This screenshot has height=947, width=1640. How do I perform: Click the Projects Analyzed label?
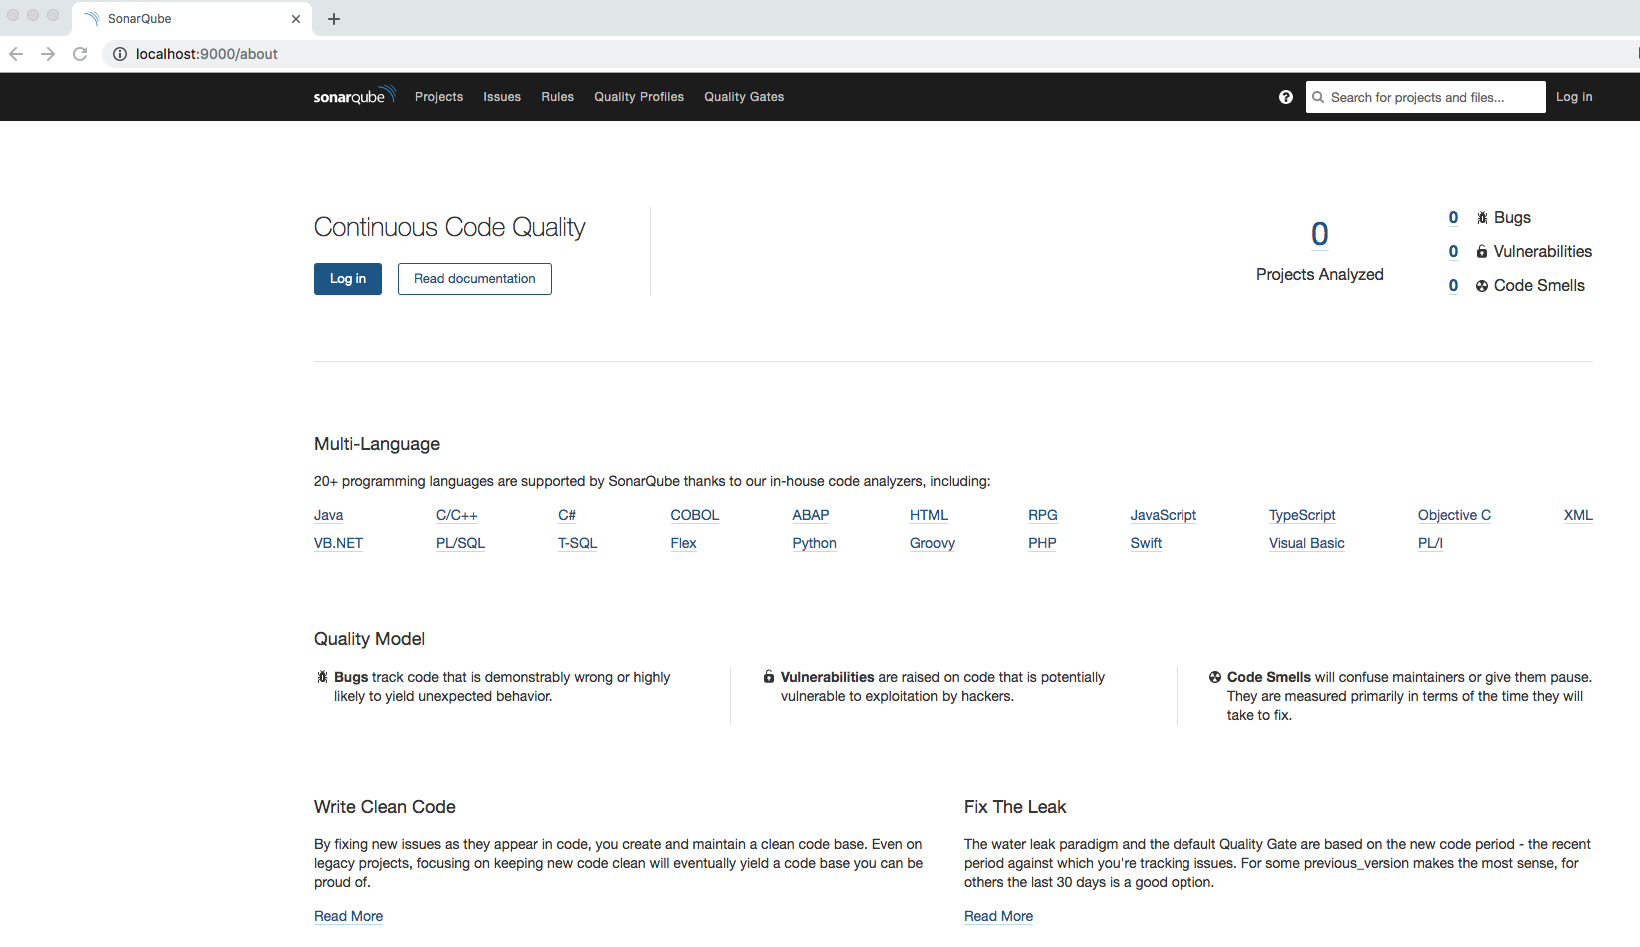(1320, 274)
